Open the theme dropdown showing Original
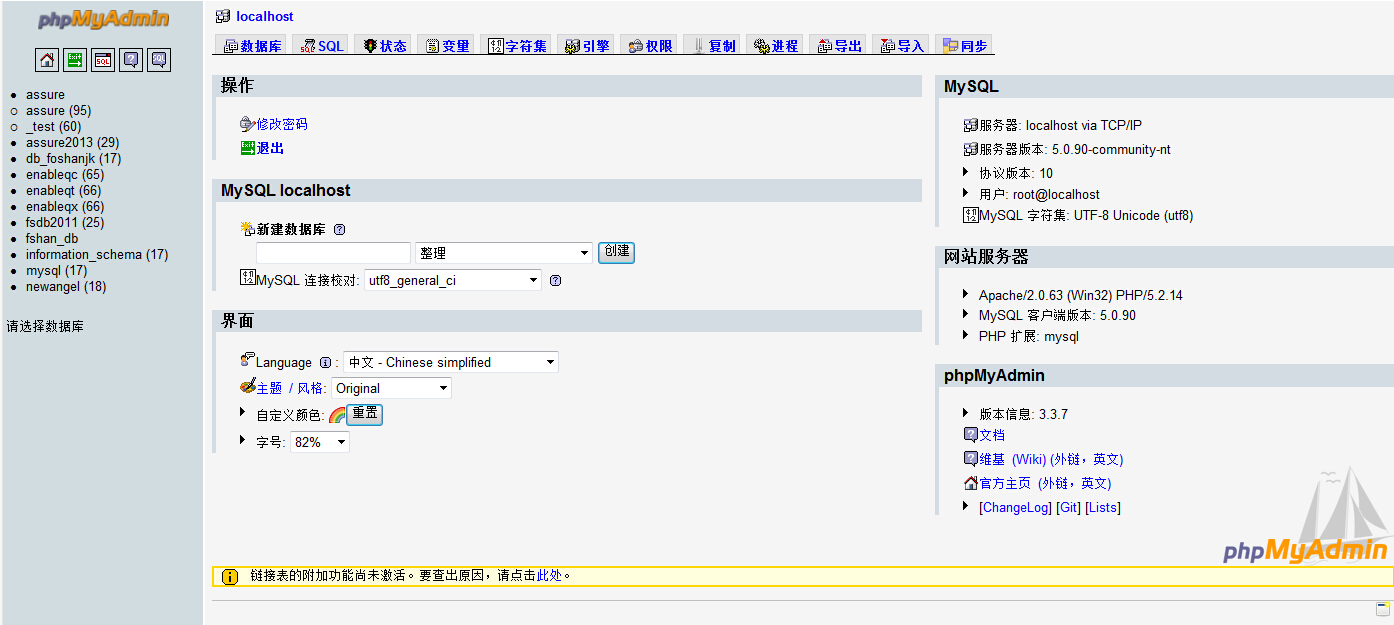Screen dimensions: 1394x625 (x=391, y=389)
